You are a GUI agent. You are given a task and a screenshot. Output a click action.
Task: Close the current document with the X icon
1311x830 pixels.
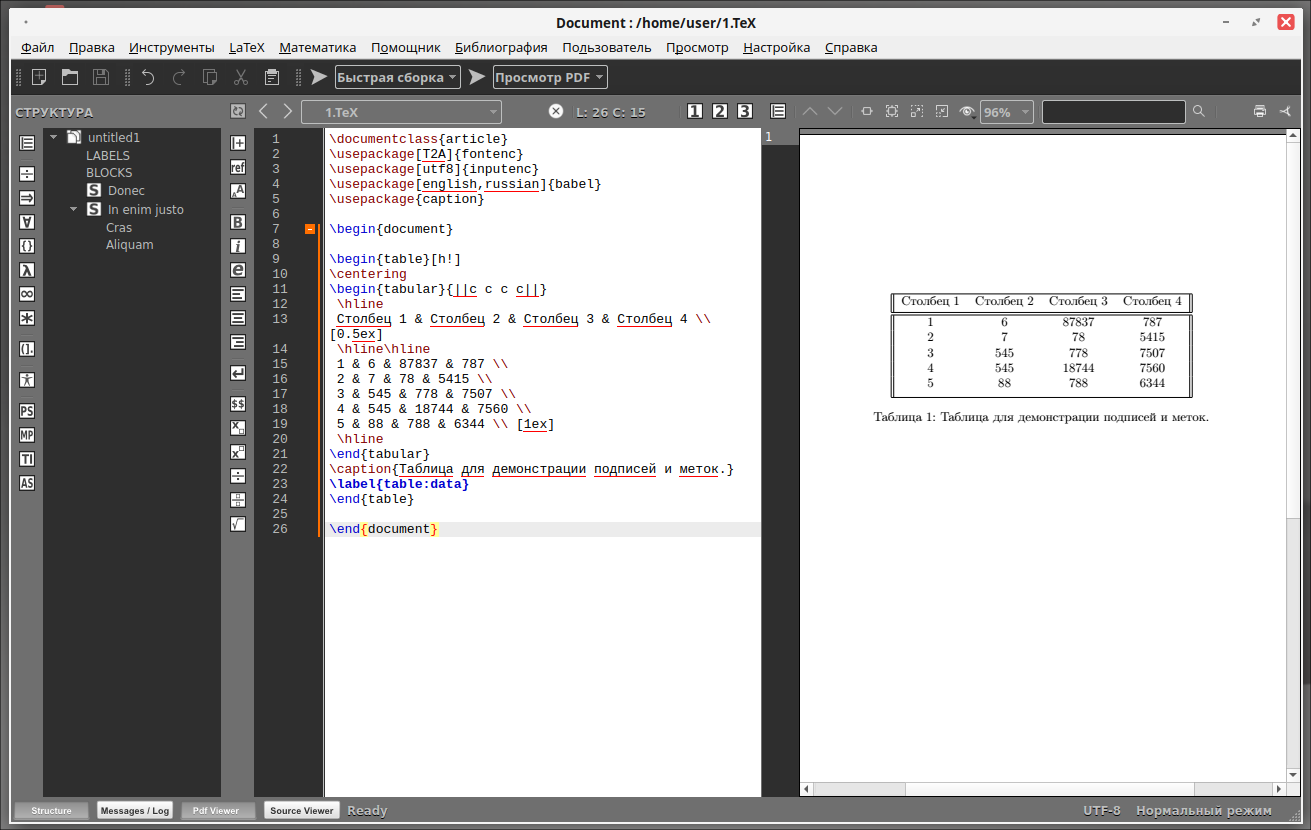556,111
